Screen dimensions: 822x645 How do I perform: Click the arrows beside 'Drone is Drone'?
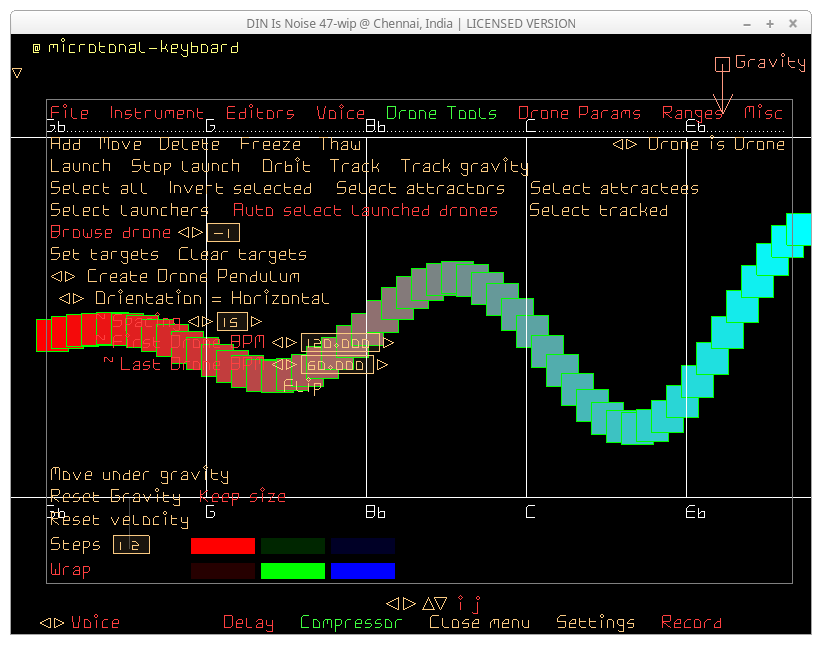coord(624,145)
